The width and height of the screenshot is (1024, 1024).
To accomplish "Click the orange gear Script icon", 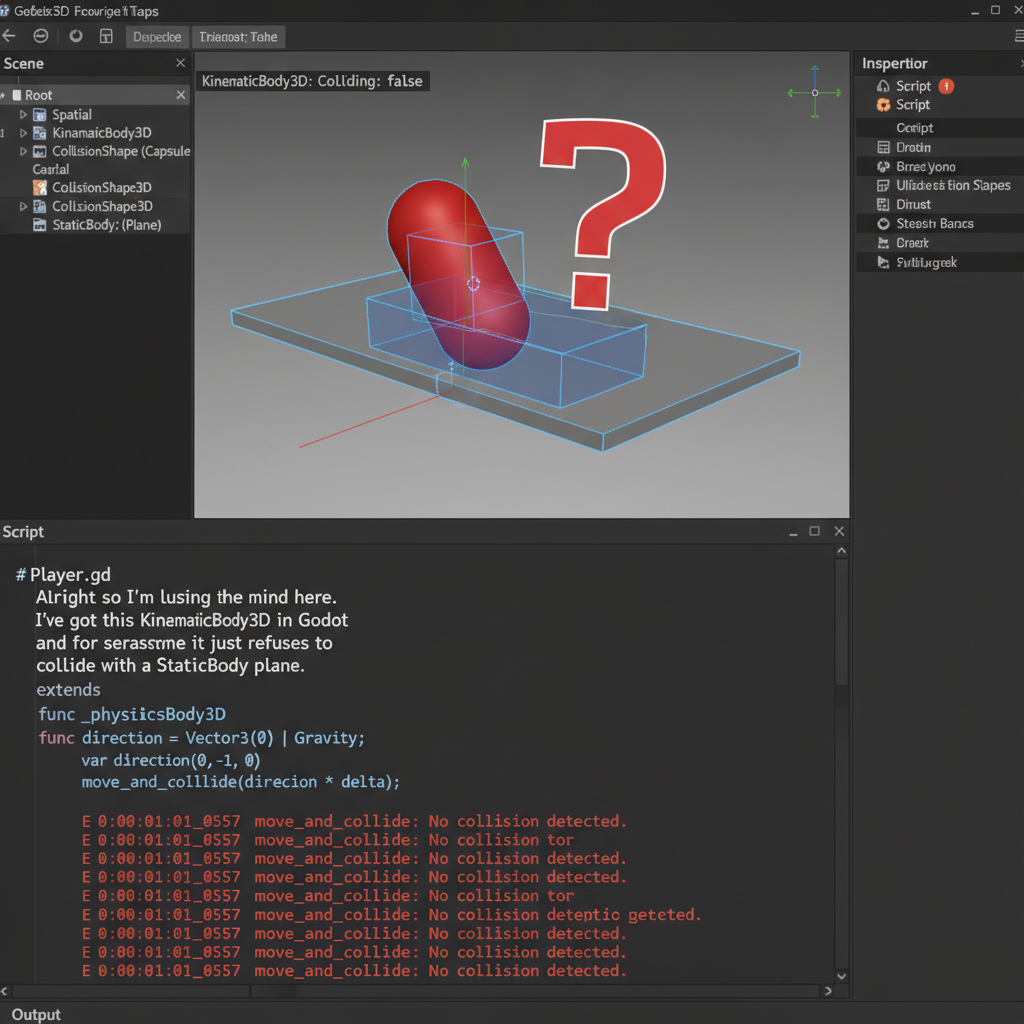I will click(883, 105).
